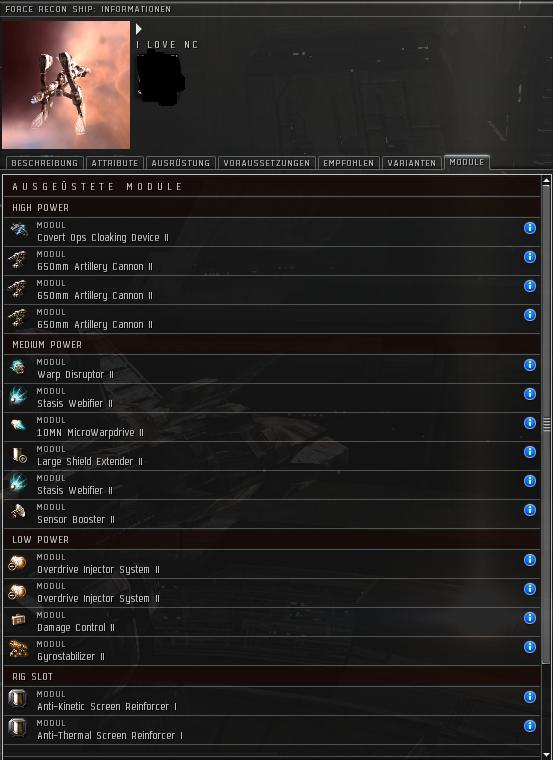Image resolution: width=553 pixels, height=760 pixels.
Task: Click the scroll up arrow of module list
Action: coord(546,181)
